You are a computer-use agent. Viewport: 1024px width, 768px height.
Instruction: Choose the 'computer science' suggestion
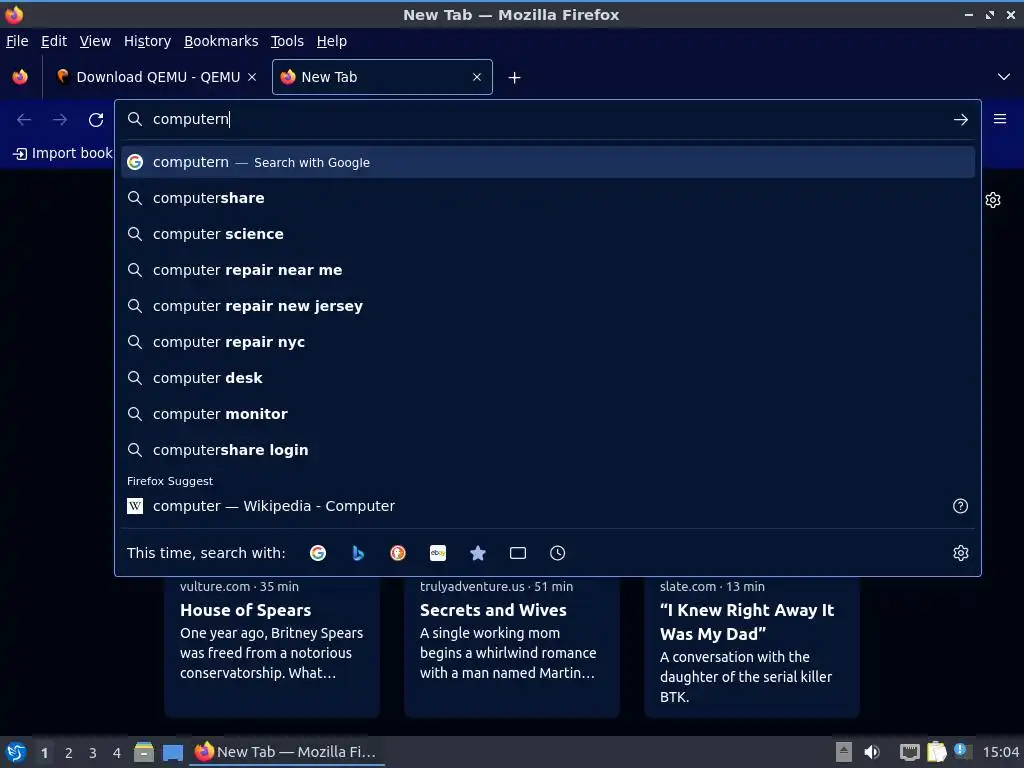pyautogui.click(x=547, y=234)
